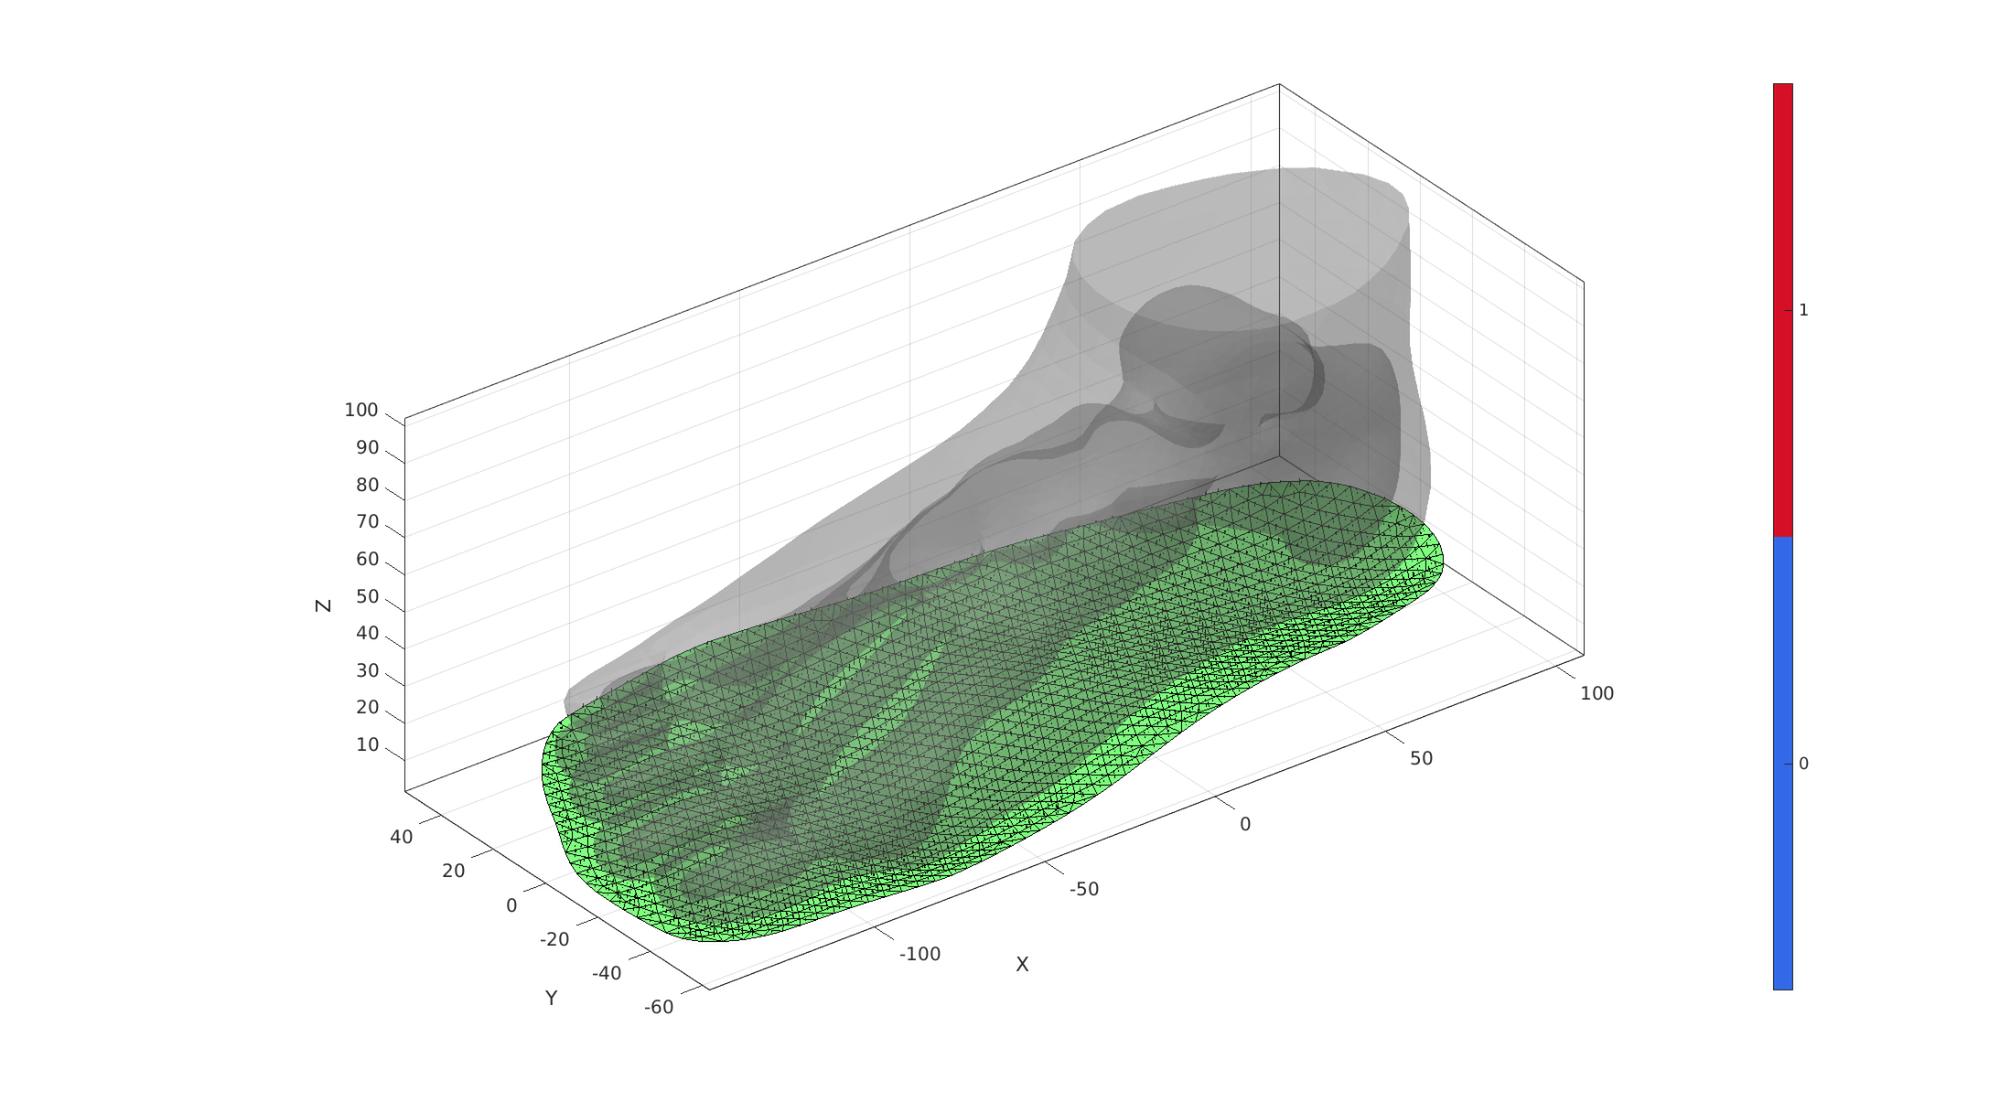Screen dimensions: 2000x1113
Task: Click Z axis tick label 50
Action: point(367,597)
